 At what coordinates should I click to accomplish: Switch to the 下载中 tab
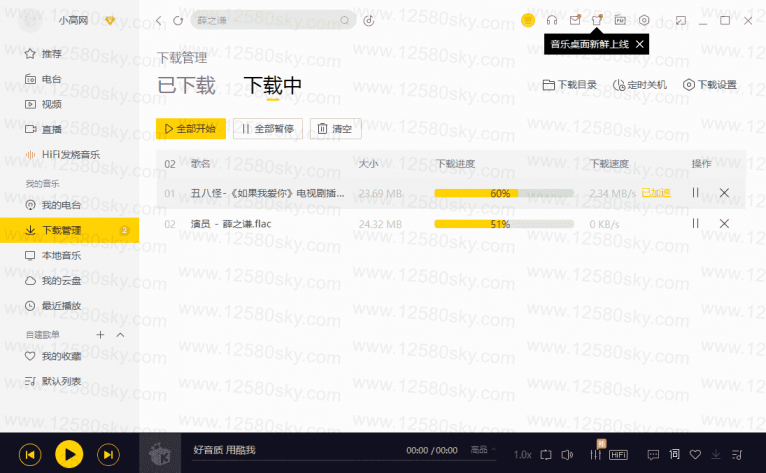click(x=273, y=86)
